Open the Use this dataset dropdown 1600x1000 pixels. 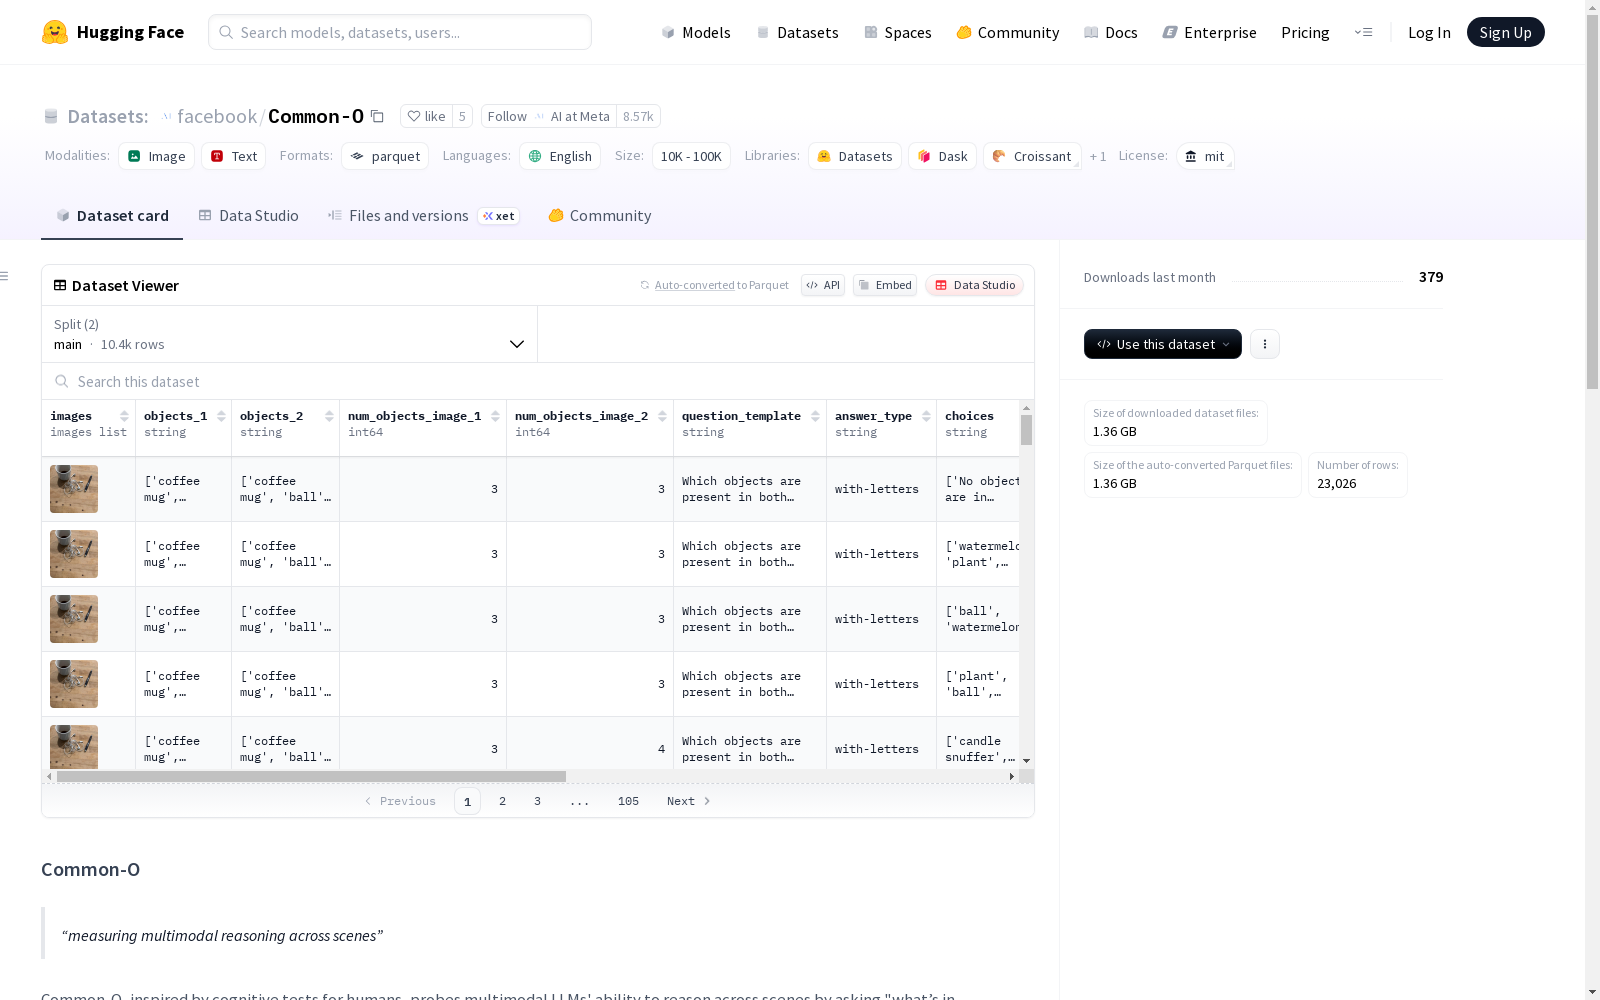click(1163, 344)
